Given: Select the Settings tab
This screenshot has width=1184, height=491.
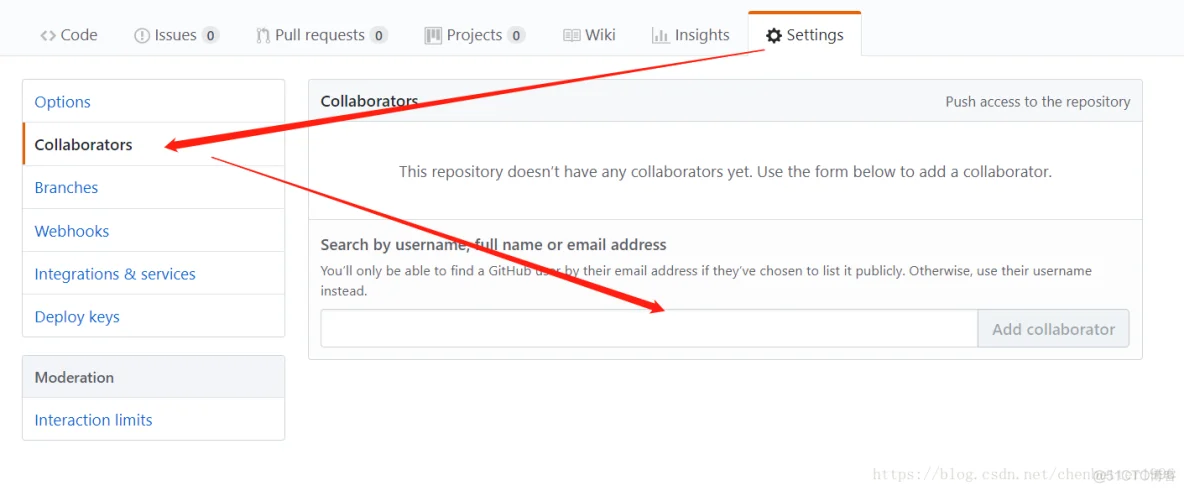Looking at the screenshot, I should [804, 35].
